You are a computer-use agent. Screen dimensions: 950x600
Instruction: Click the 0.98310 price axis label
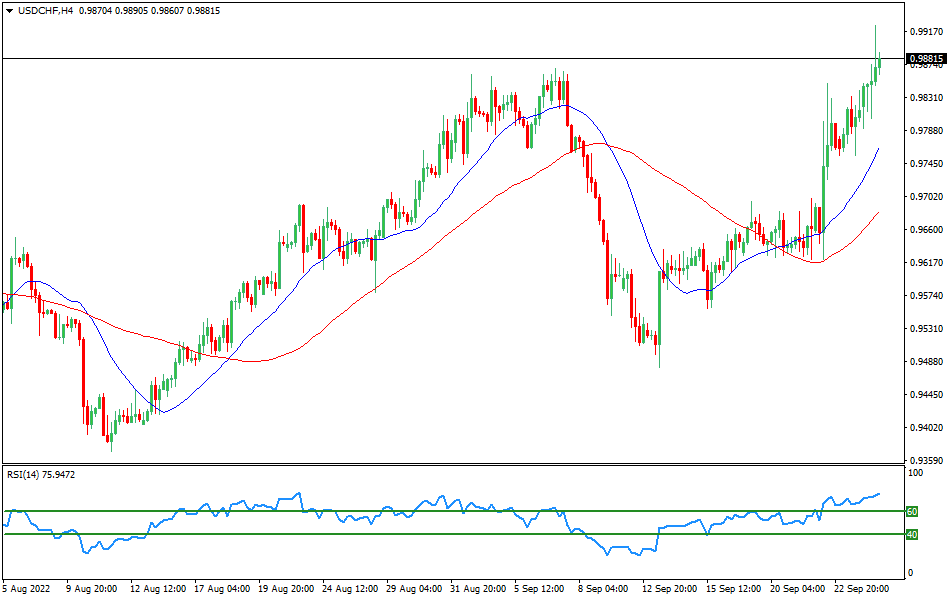[926, 98]
